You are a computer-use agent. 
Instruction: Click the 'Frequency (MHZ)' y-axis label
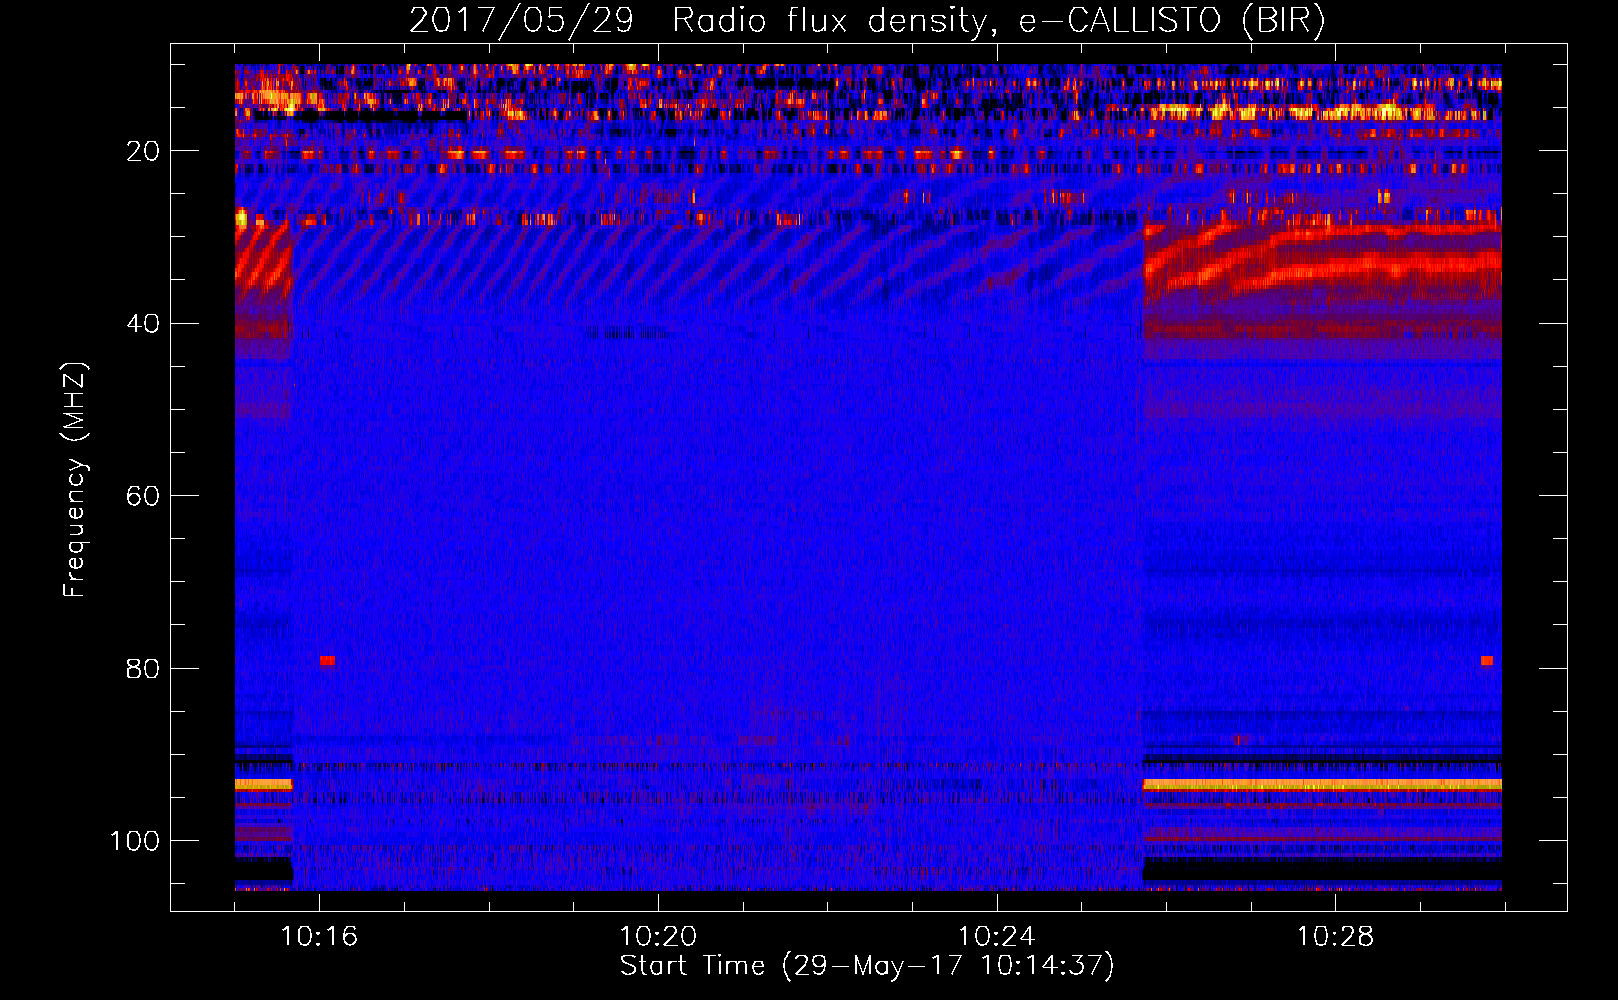click(x=75, y=479)
